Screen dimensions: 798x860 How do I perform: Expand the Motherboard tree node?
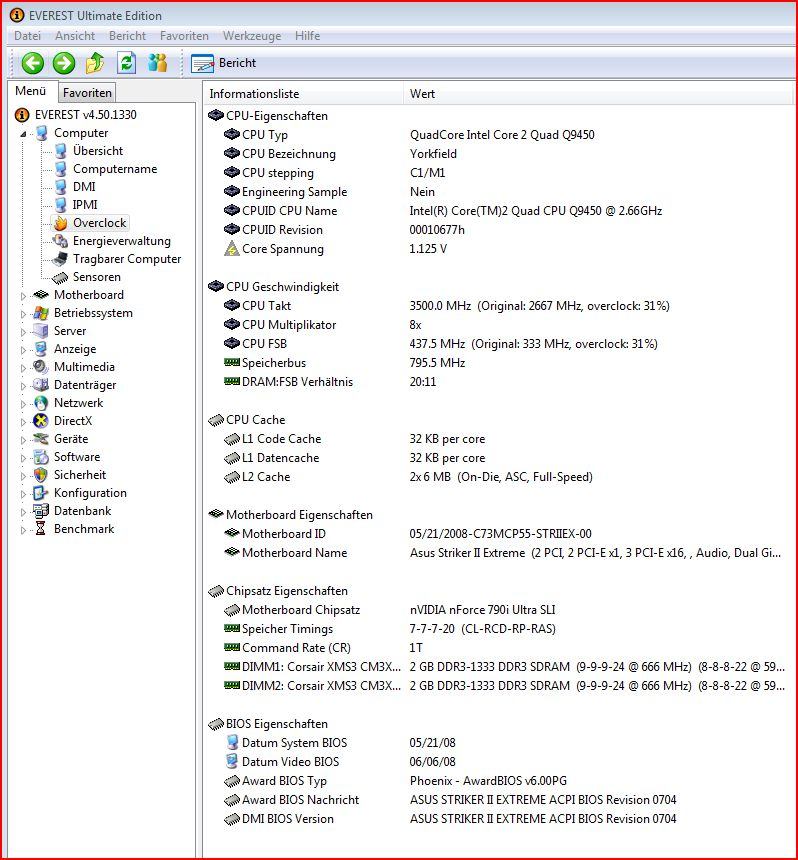(x=23, y=296)
